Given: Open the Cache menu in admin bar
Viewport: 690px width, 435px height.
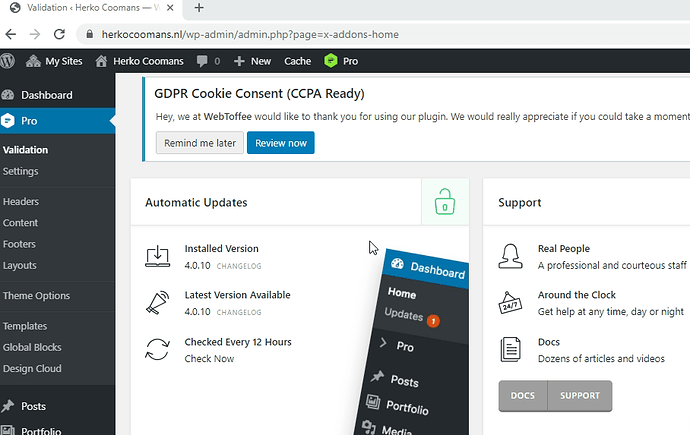Looking at the screenshot, I should pyautogui.click(x=297, y=61).
